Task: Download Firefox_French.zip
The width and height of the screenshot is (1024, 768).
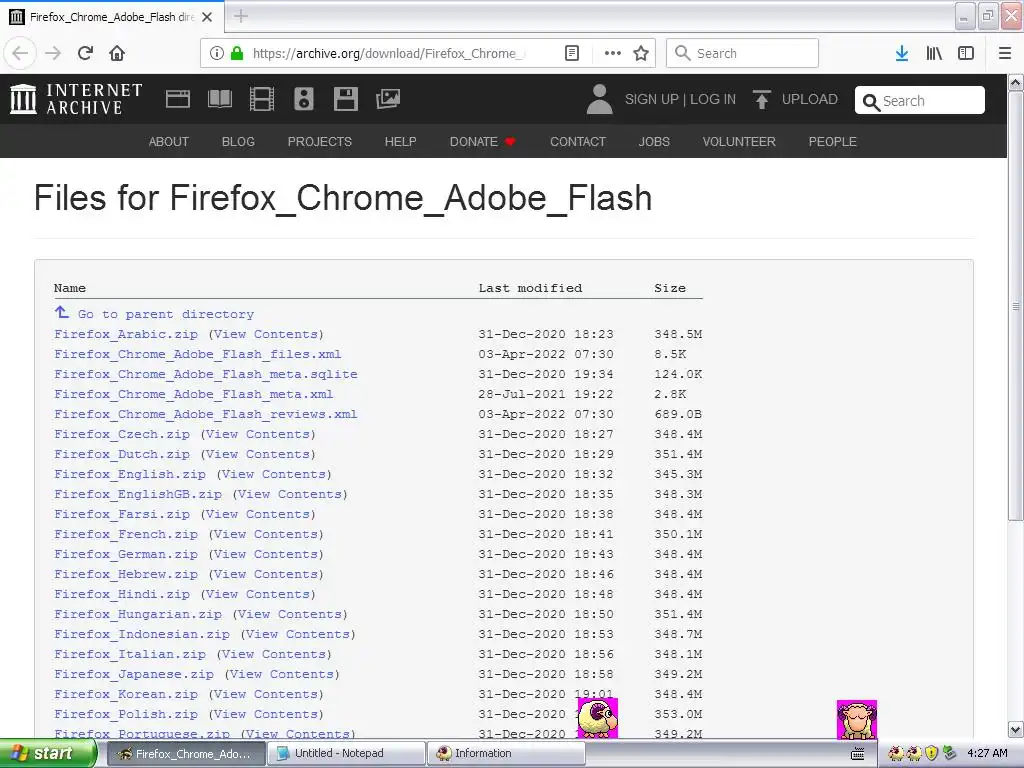Action: click(x=126, y=534)
